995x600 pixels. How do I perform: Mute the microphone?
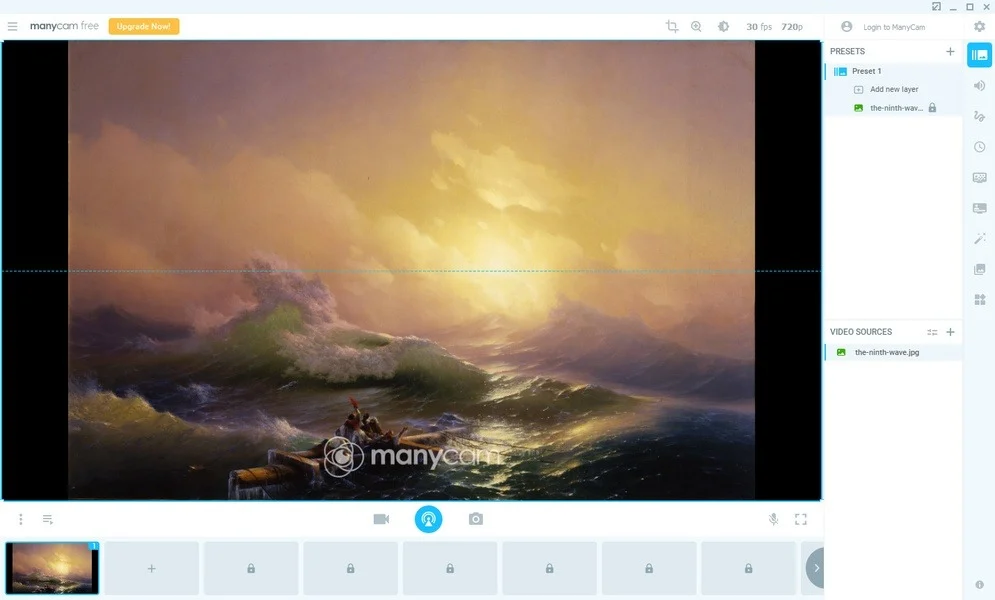coord(773,519)
